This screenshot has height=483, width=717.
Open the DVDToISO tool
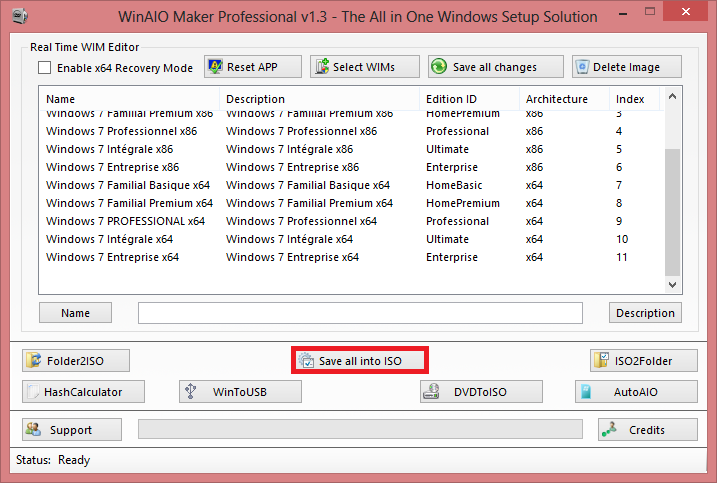pos(481,391)
